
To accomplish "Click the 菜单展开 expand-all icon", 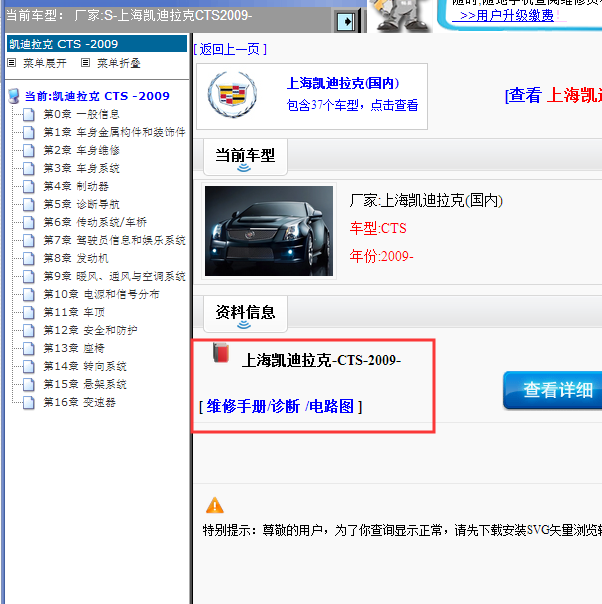I will tap(12, 62).
